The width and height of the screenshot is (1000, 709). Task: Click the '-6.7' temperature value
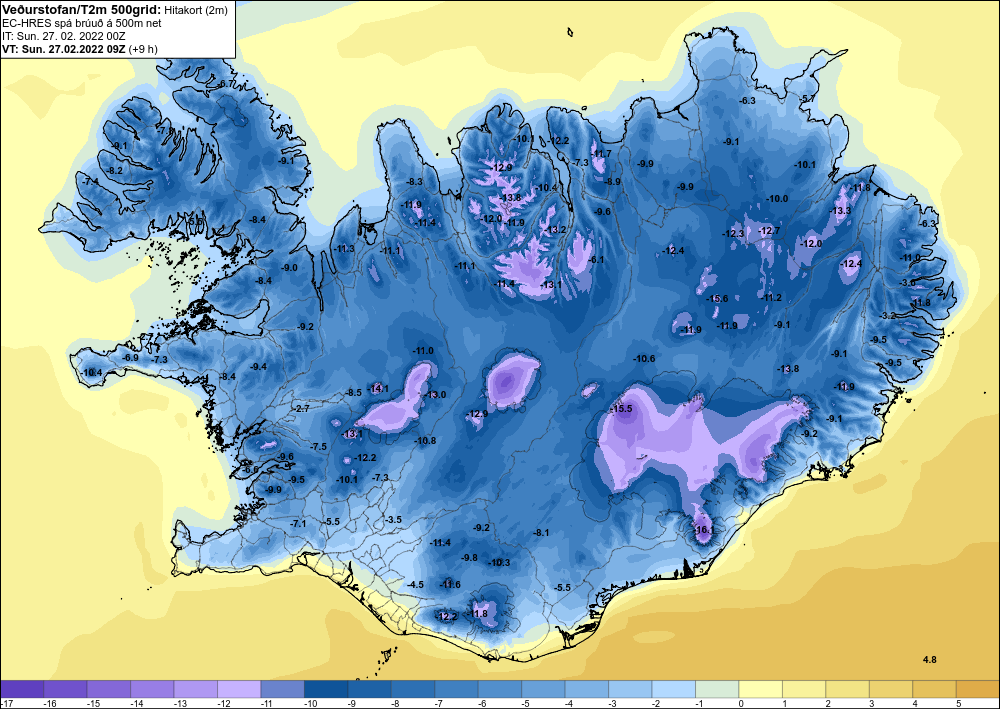click(x=226, y=84)
